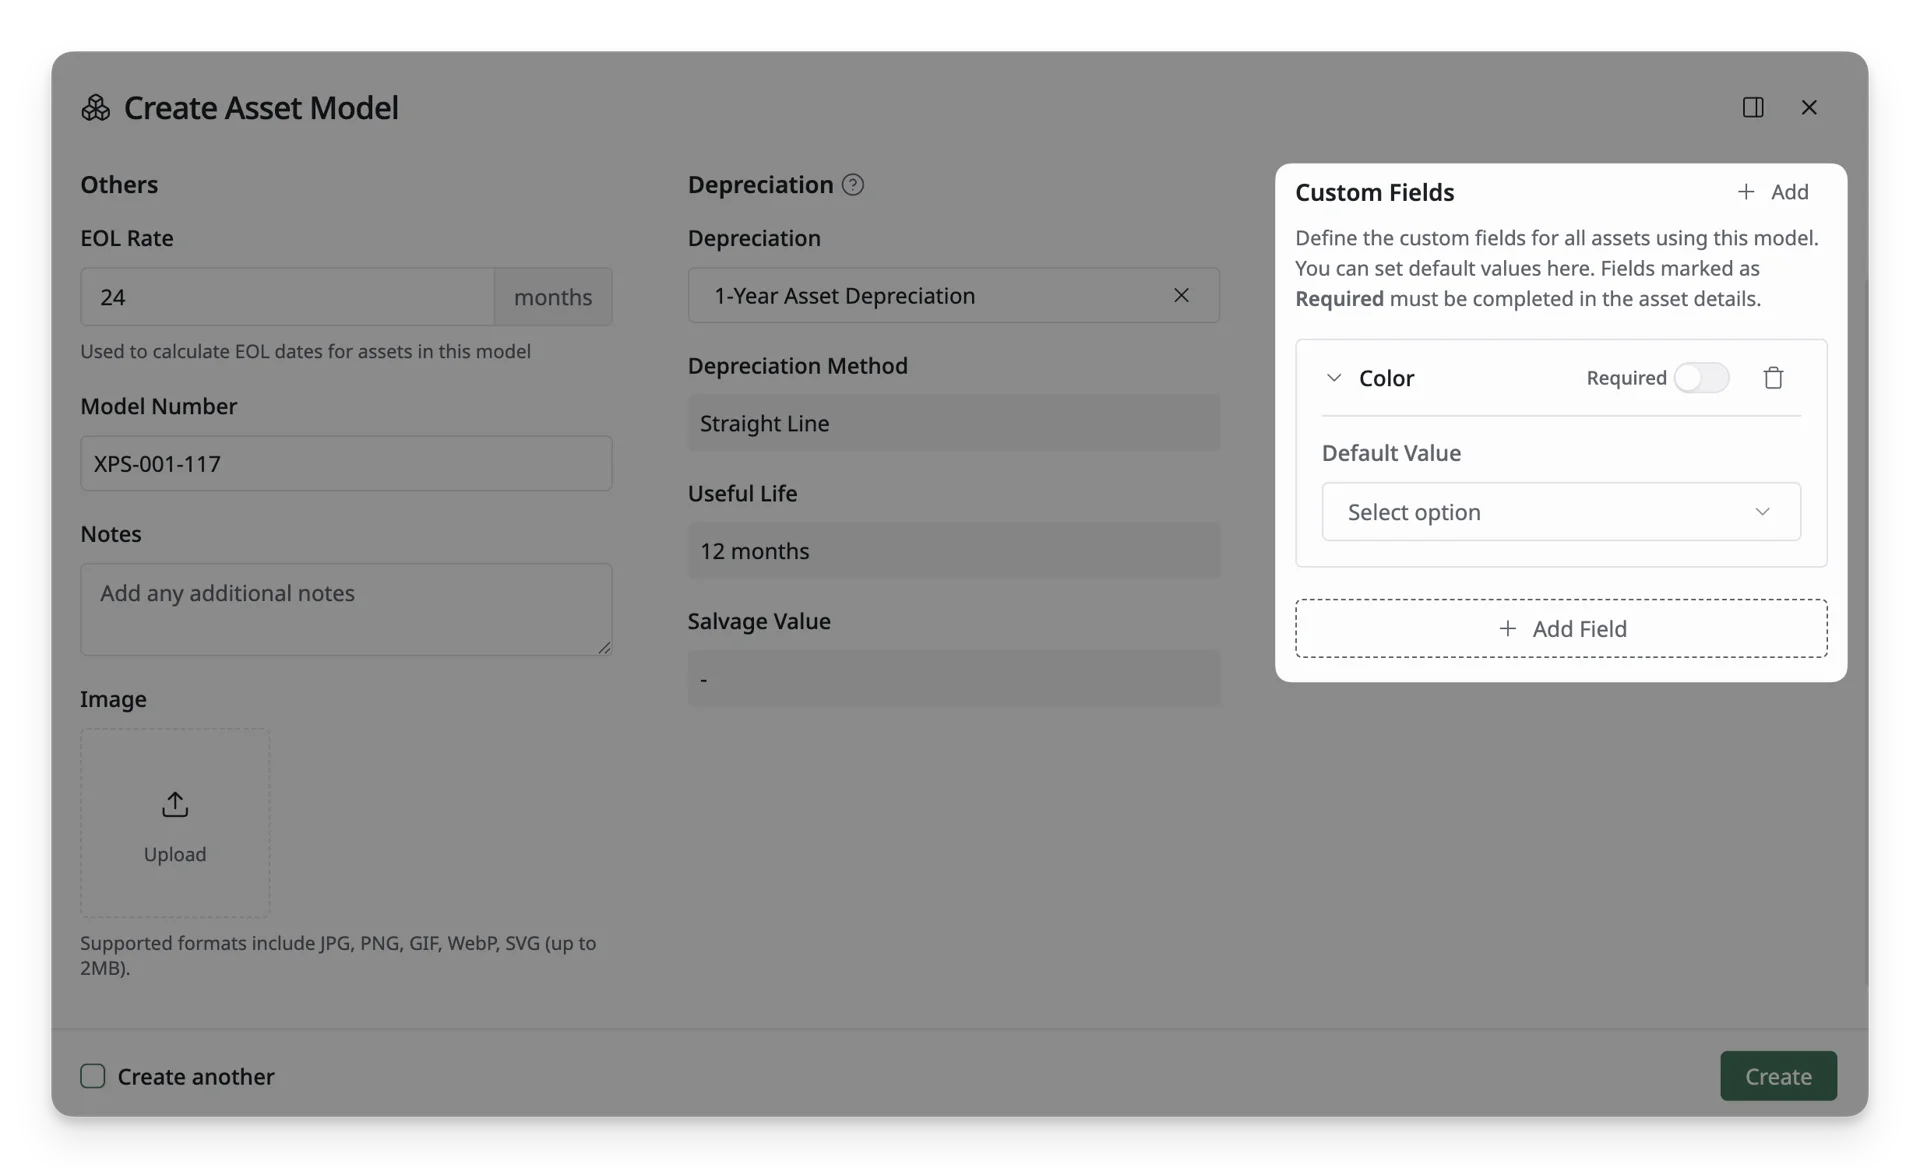Screen dimensions: 1920x1168
Task: Toggle the Required switch for Color
Action: pyautogui.click(x=1701, y=378)
